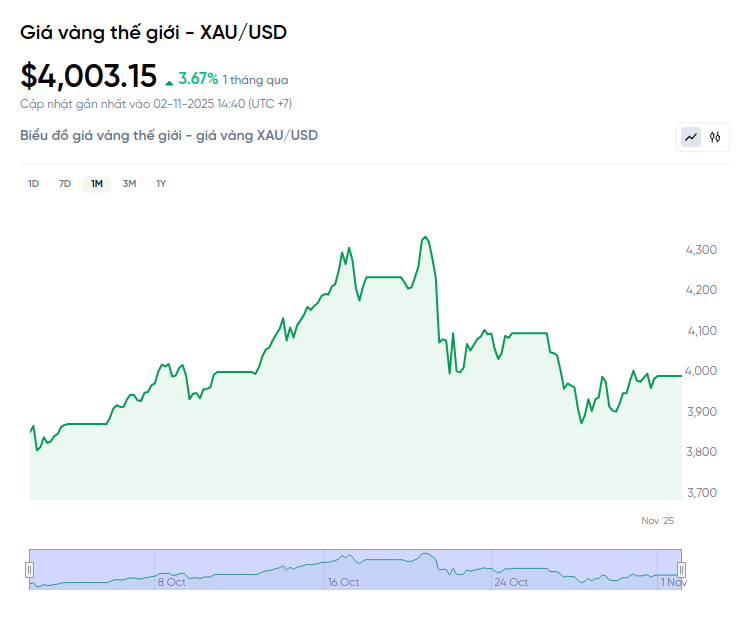
Task: Select the 1M time range
Action: pyautogui.click(x=97, y=183)
